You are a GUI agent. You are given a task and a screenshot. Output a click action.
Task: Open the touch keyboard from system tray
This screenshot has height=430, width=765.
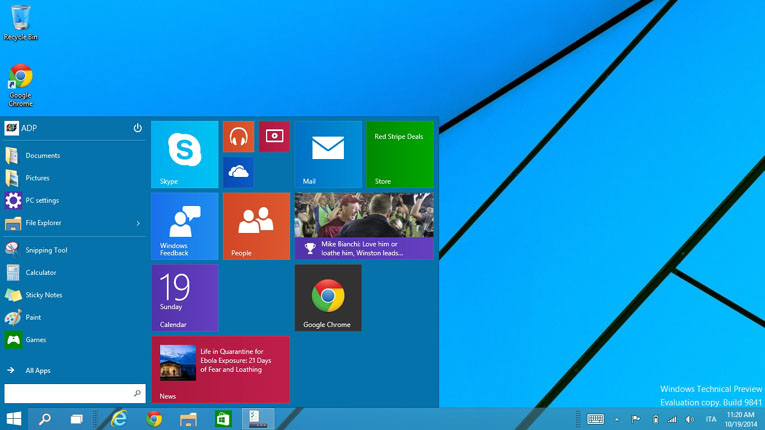(595, 419)
